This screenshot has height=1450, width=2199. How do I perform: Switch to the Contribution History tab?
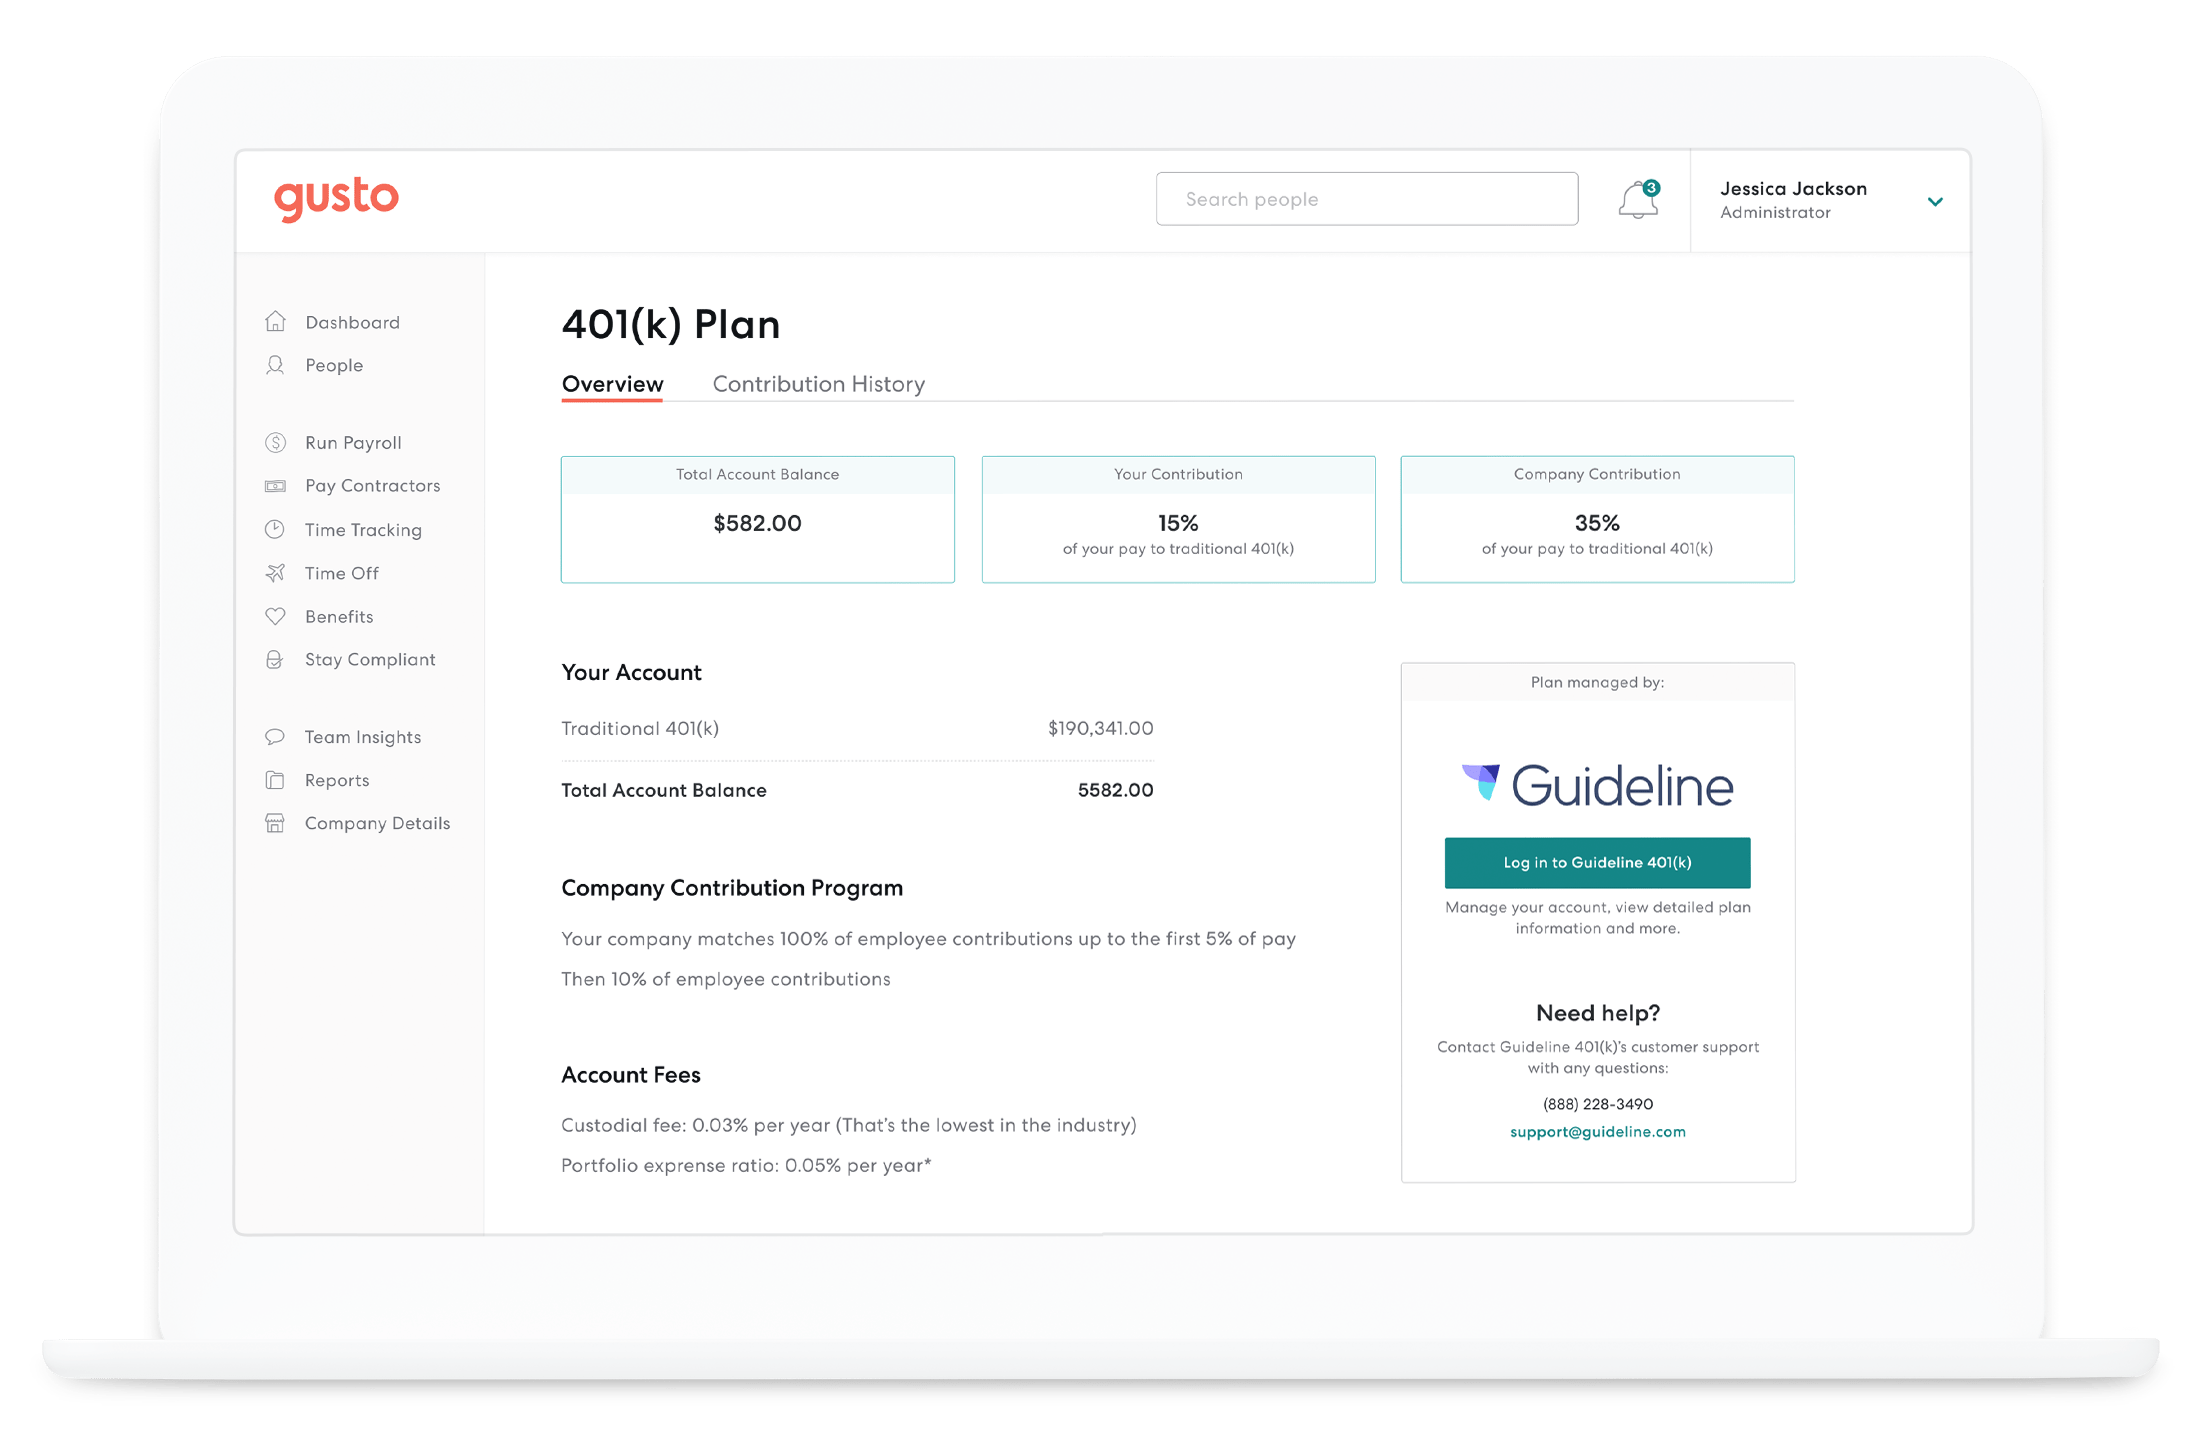tap(818, 384)
